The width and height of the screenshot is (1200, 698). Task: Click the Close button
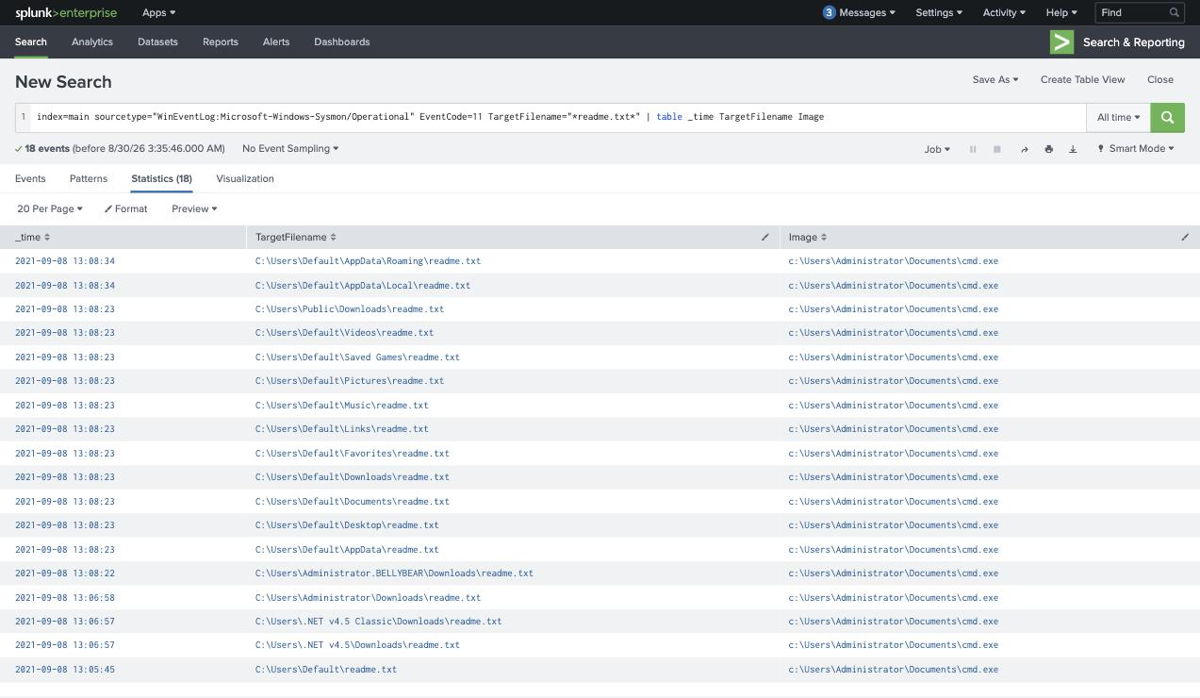coord(1160,80)
